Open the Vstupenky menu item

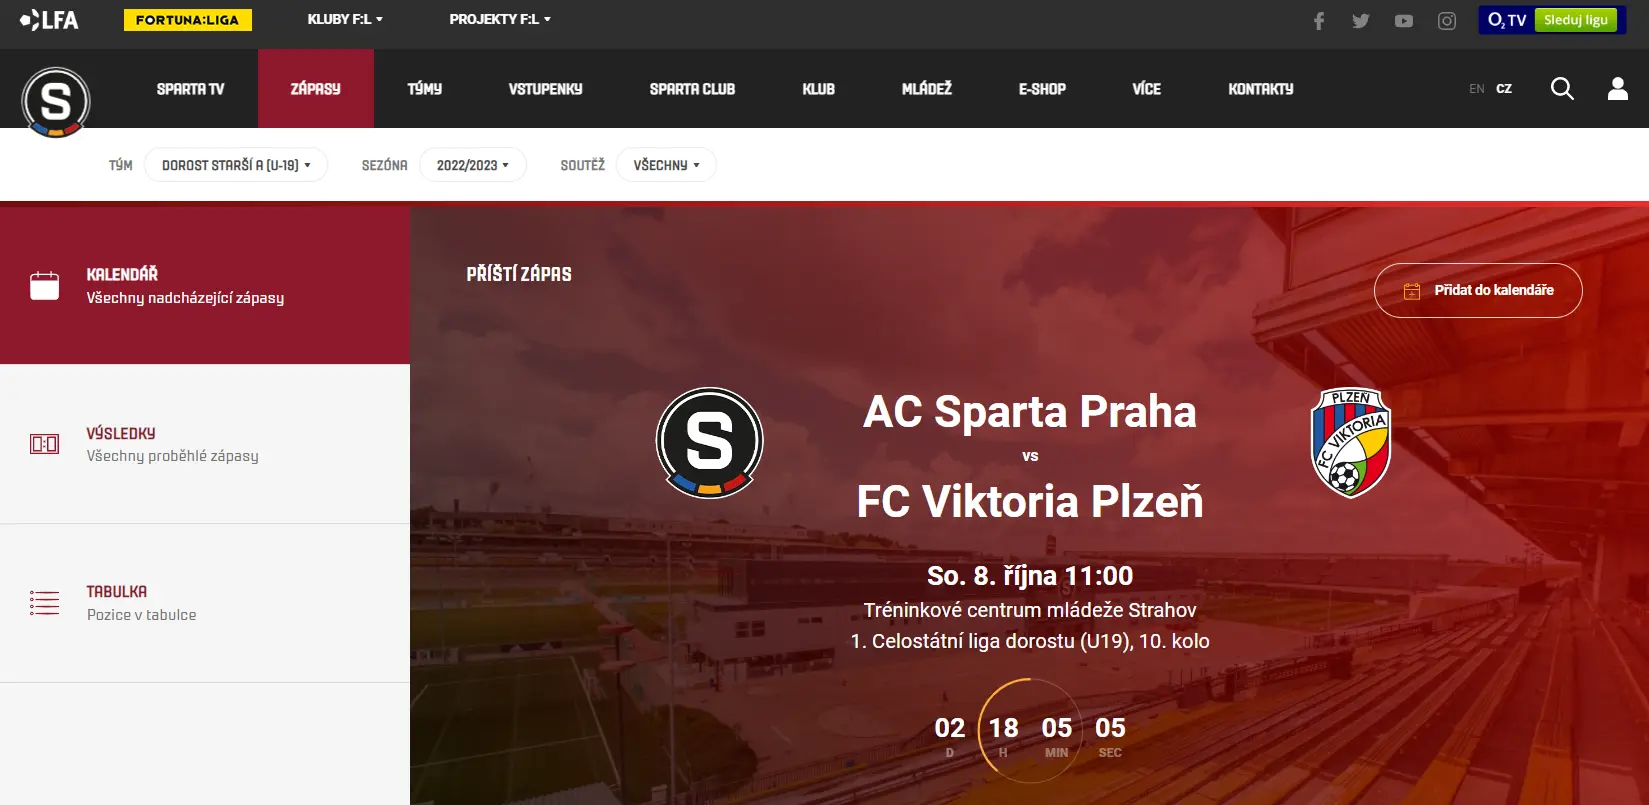tap(546, 89)
